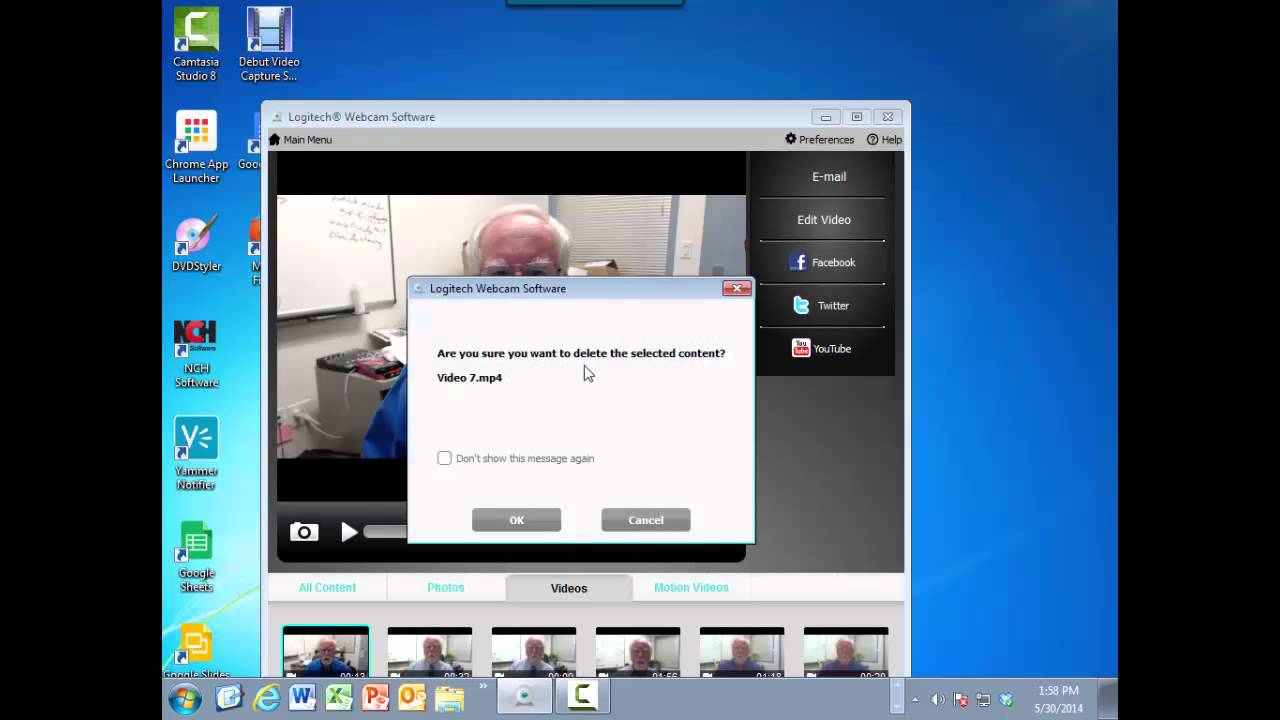
Task: Launch Internet Explorer from the taskbar
Action: coord(267,698)
